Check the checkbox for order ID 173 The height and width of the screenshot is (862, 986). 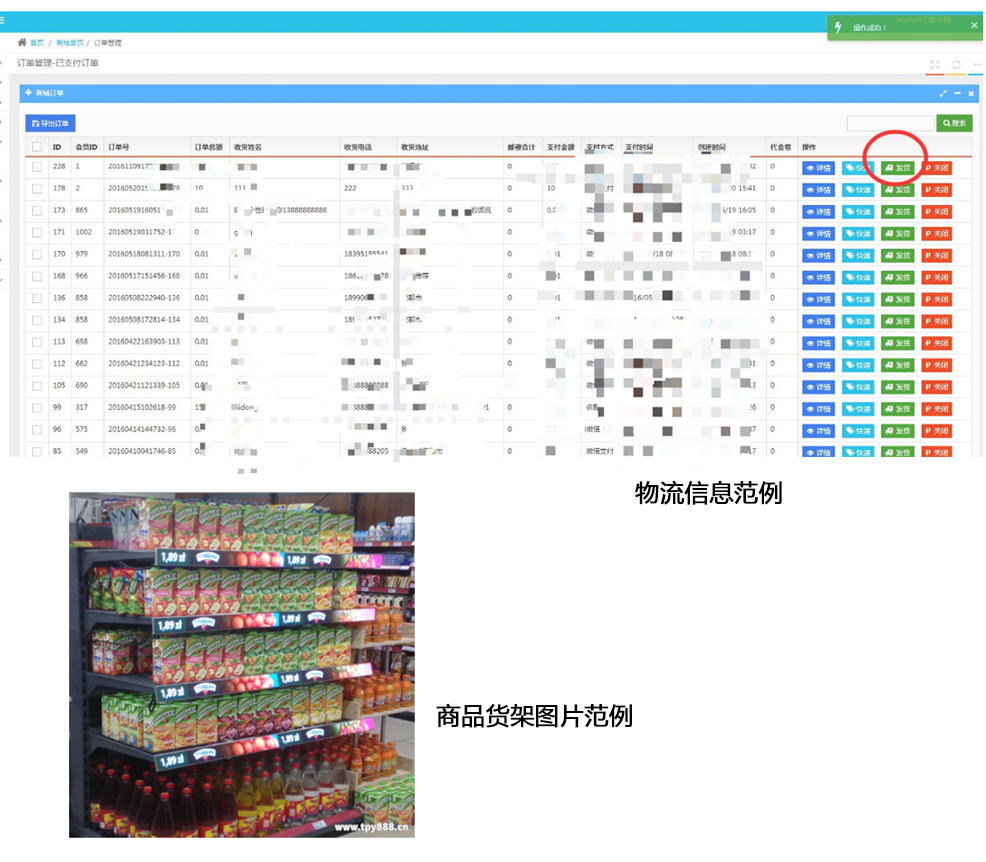37,211
